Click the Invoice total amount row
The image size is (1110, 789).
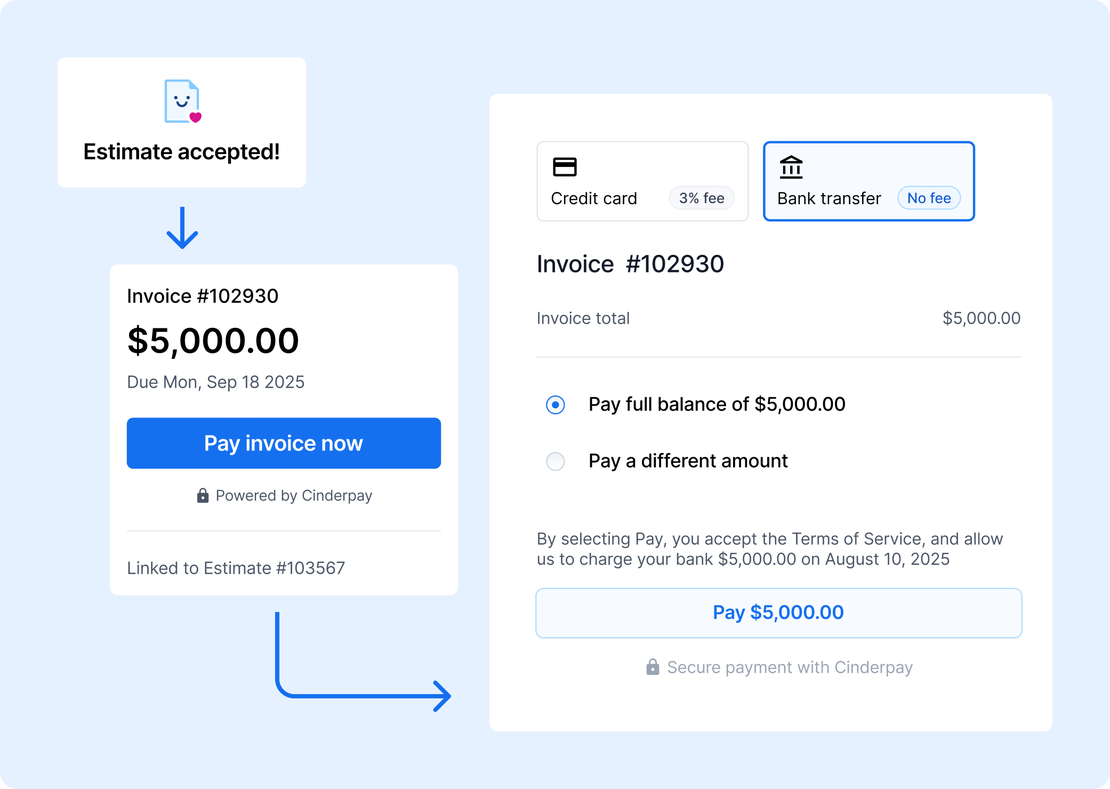pyautogui.click(x=778, y=319)
